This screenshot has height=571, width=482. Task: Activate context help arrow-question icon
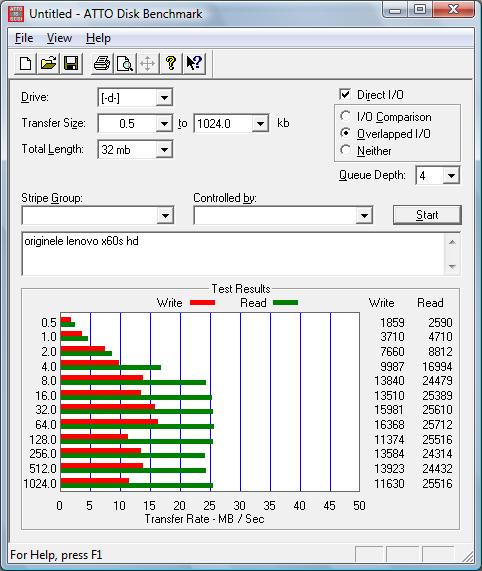click(x=194, y=63)
